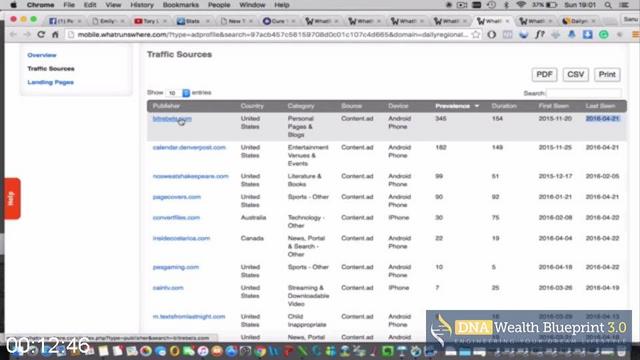Image resolution: width=640 pixels, height=360 pixels.
Task: Sort by the First Seen column header
Action: pyautogui.click(x=553, y=106)
